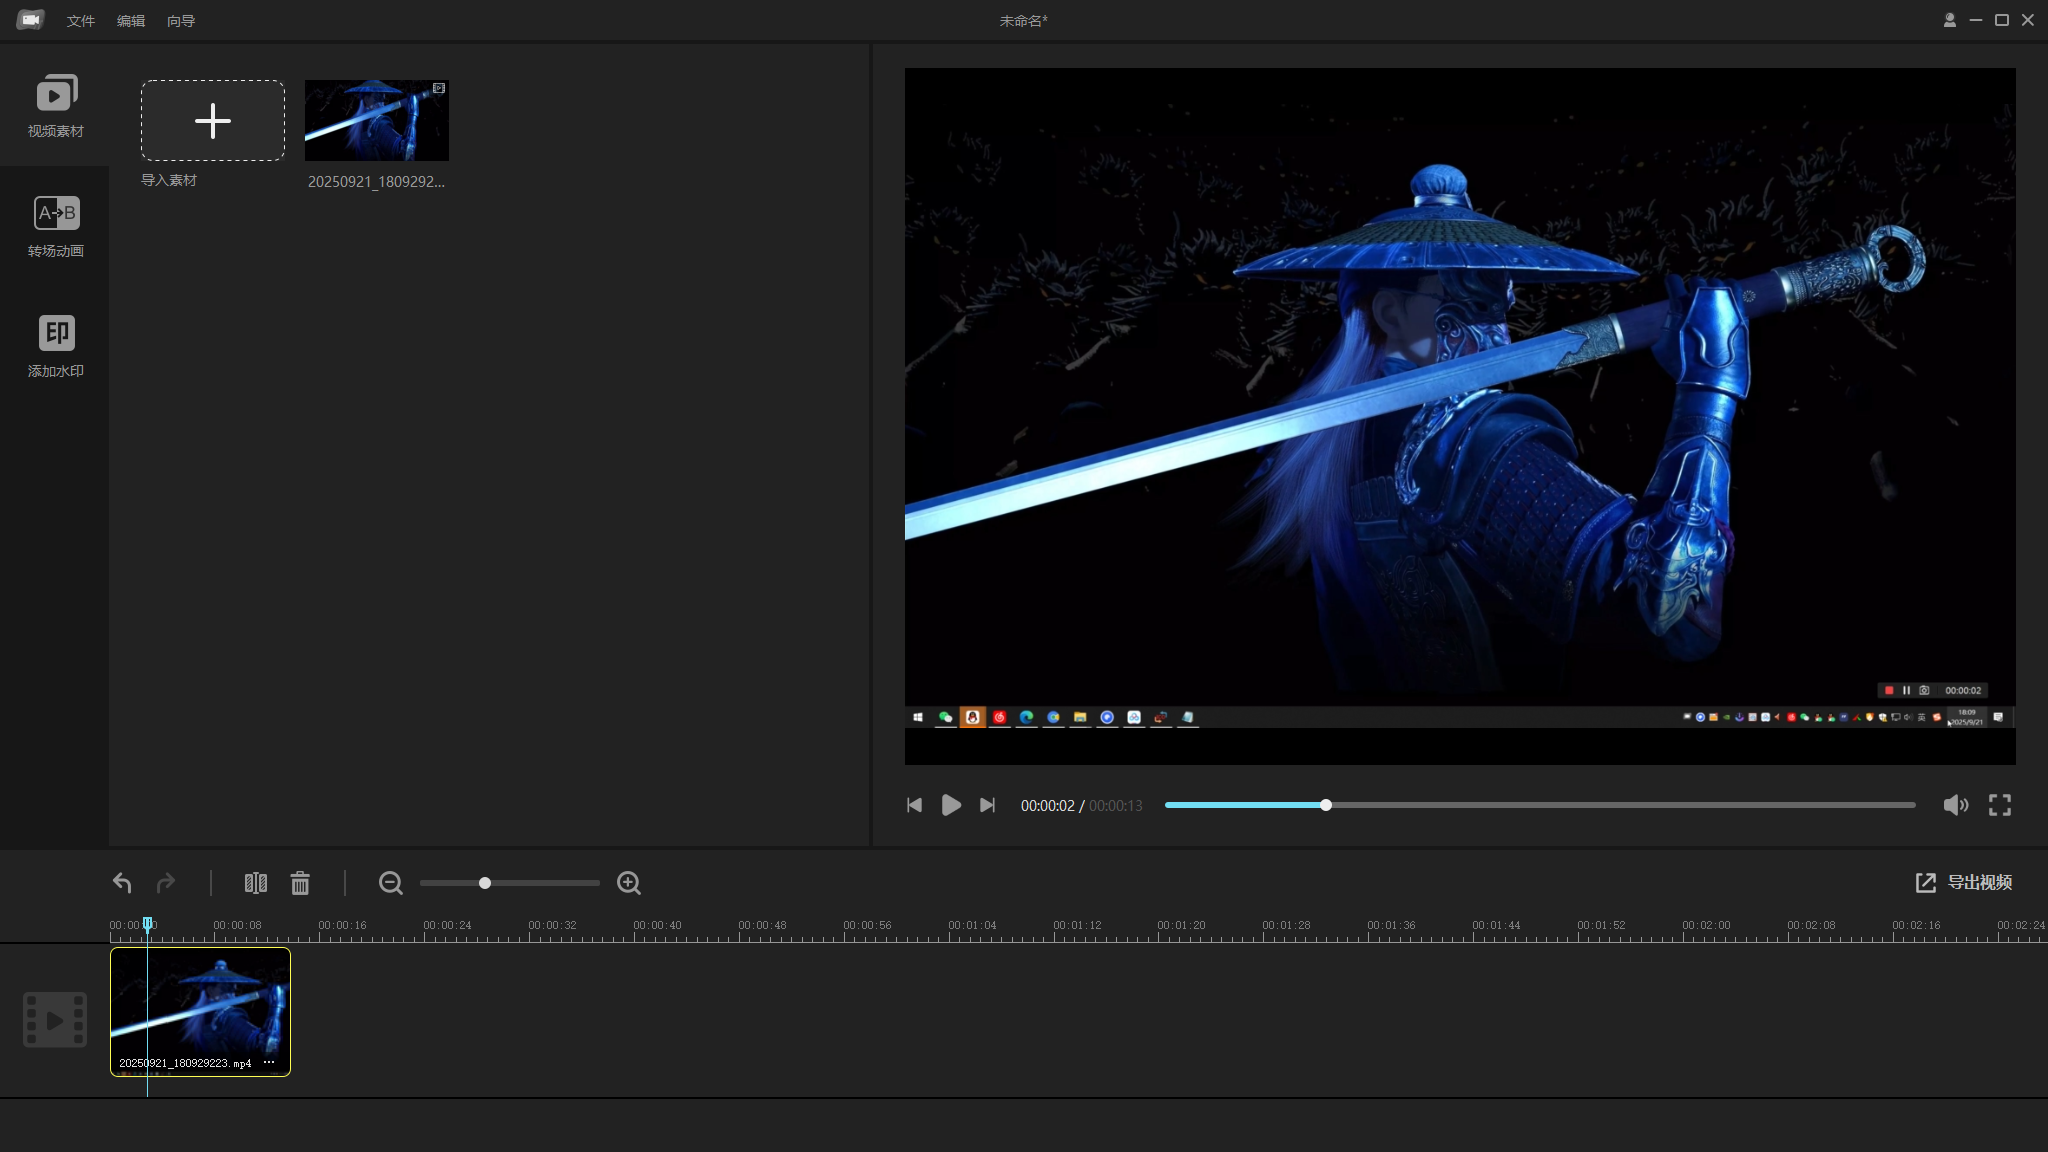The height and width of the screenshot is (1152, 2048).
Task: Redo the last edit
Action: click(x=166, y=883)
